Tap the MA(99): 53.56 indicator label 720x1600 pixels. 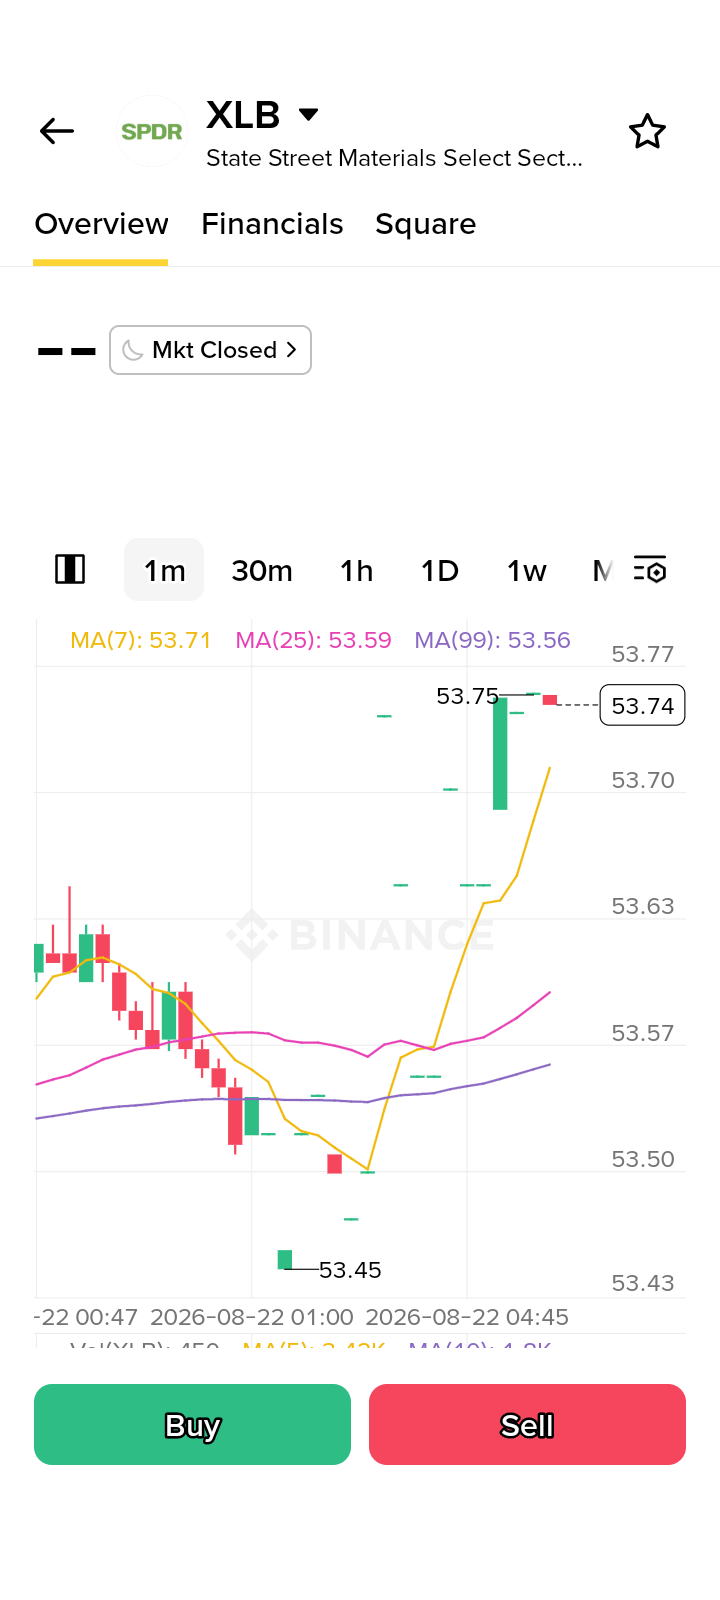click(x=492, y=640)
